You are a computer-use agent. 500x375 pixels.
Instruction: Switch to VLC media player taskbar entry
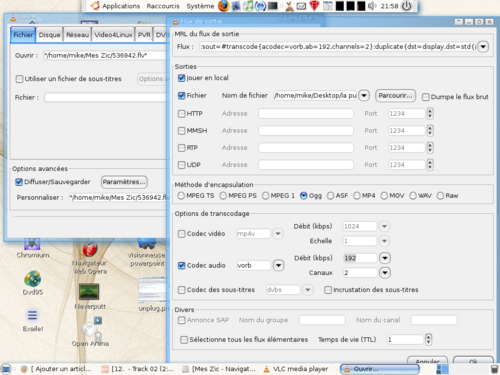tap(296, 369)
